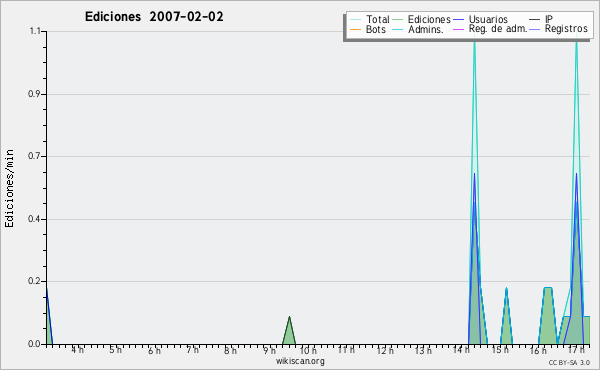
Task: Click the 0.4 y-axis value
Action: [x=34, y=219]
